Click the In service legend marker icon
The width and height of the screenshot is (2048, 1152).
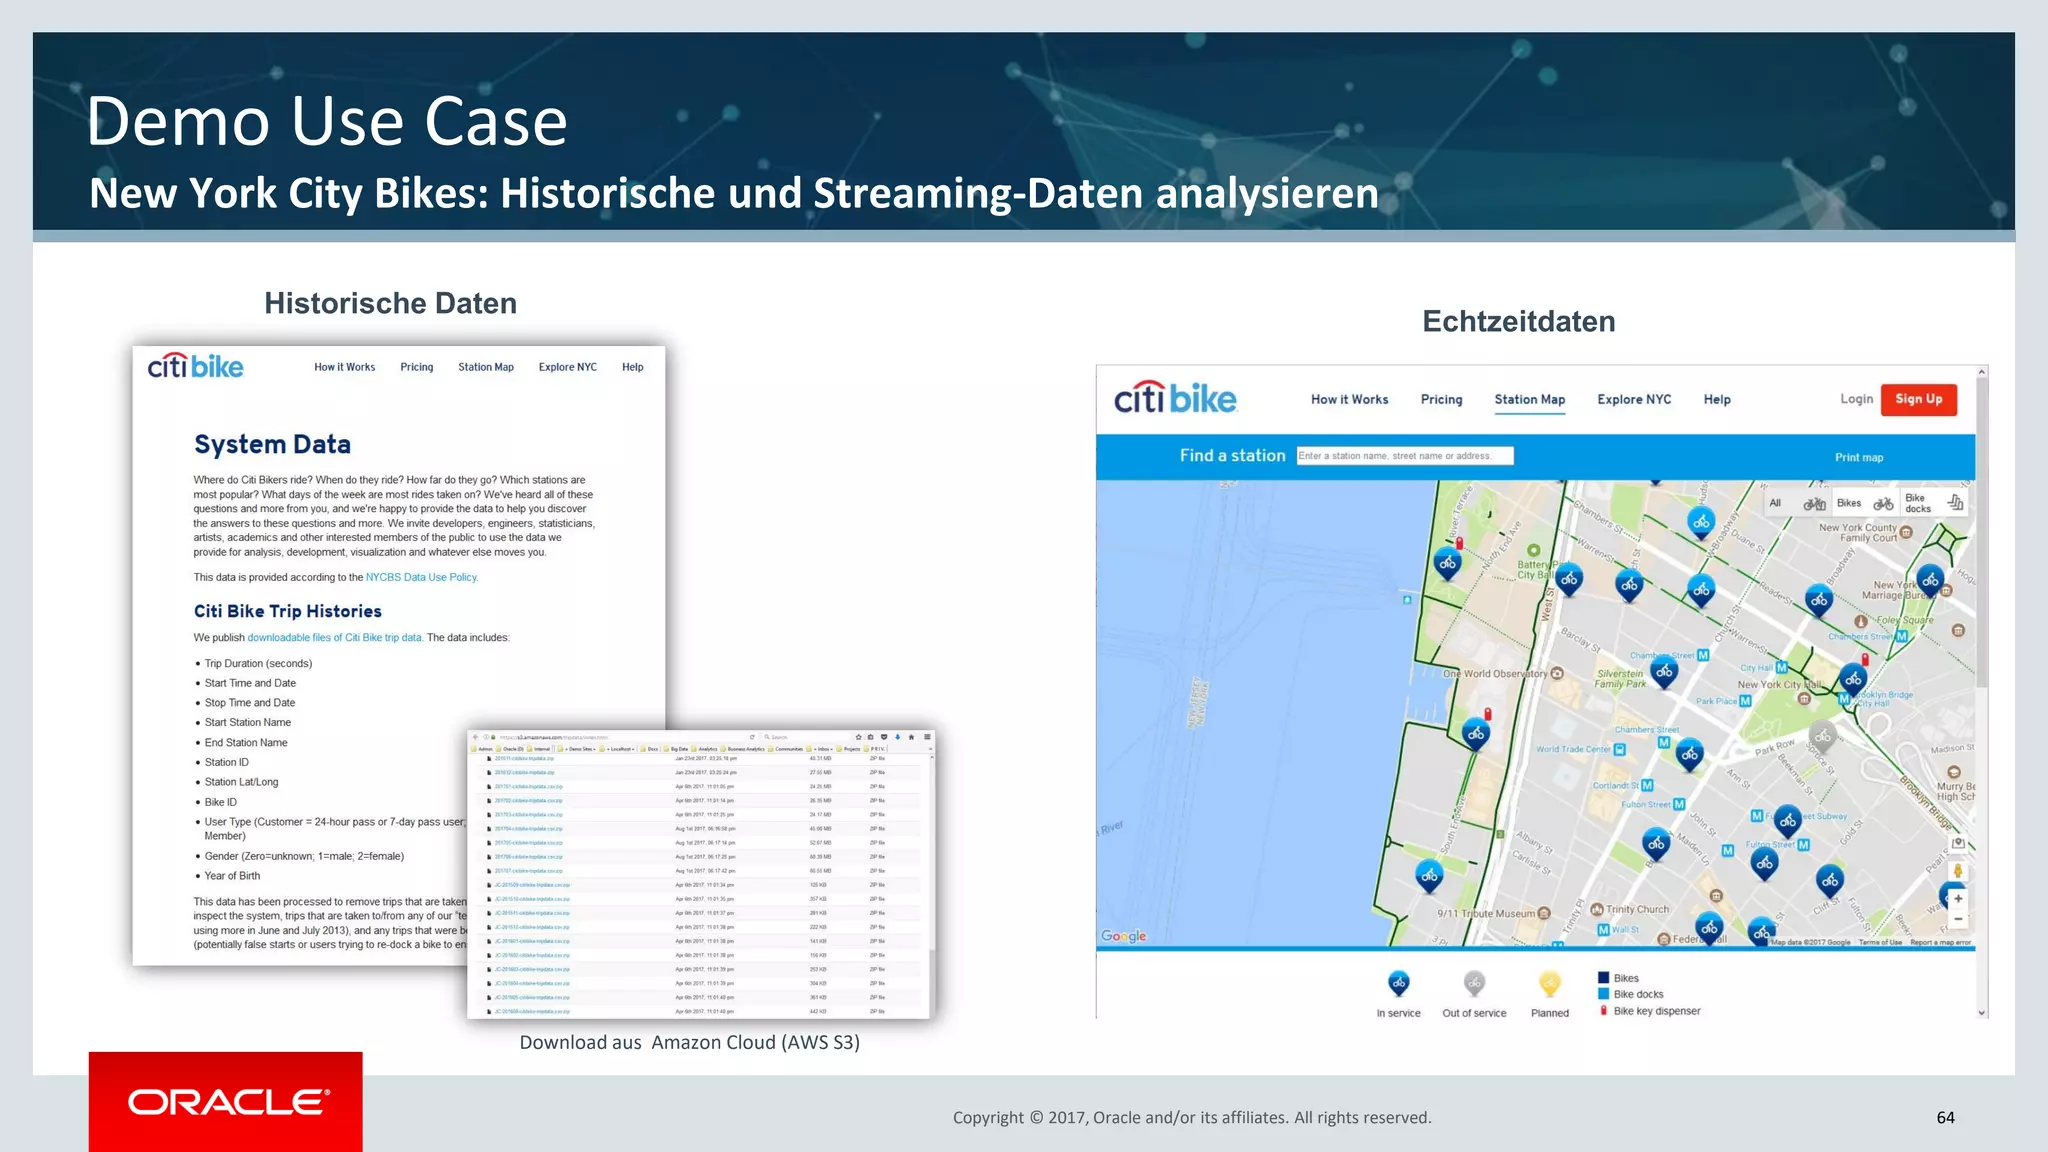click(1398, 984)
